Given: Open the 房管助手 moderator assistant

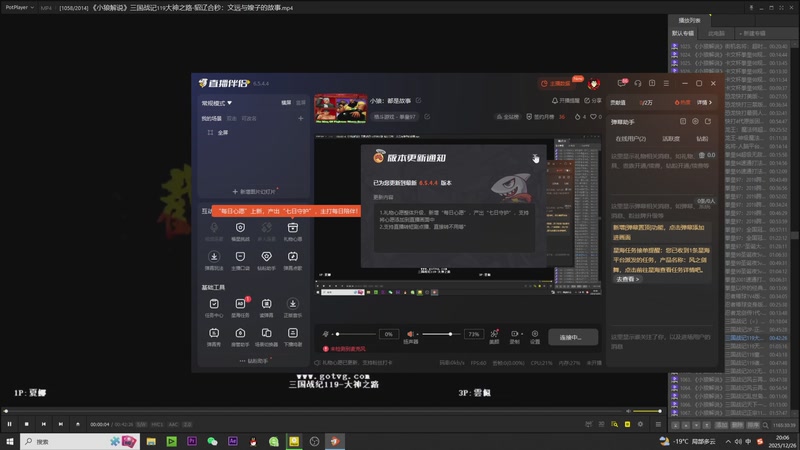Looking at the screenshot, I should [x=240, y=336].
